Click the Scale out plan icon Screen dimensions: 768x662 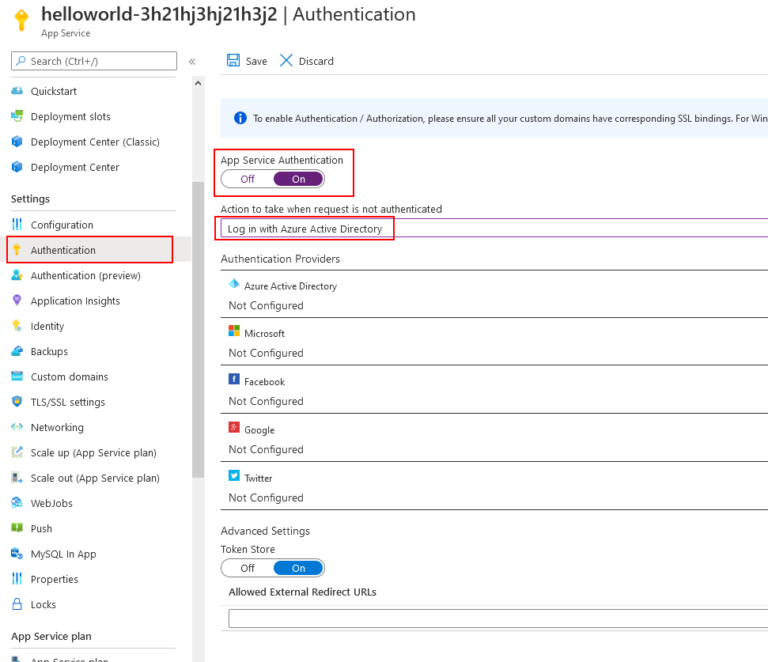(17, 477)
